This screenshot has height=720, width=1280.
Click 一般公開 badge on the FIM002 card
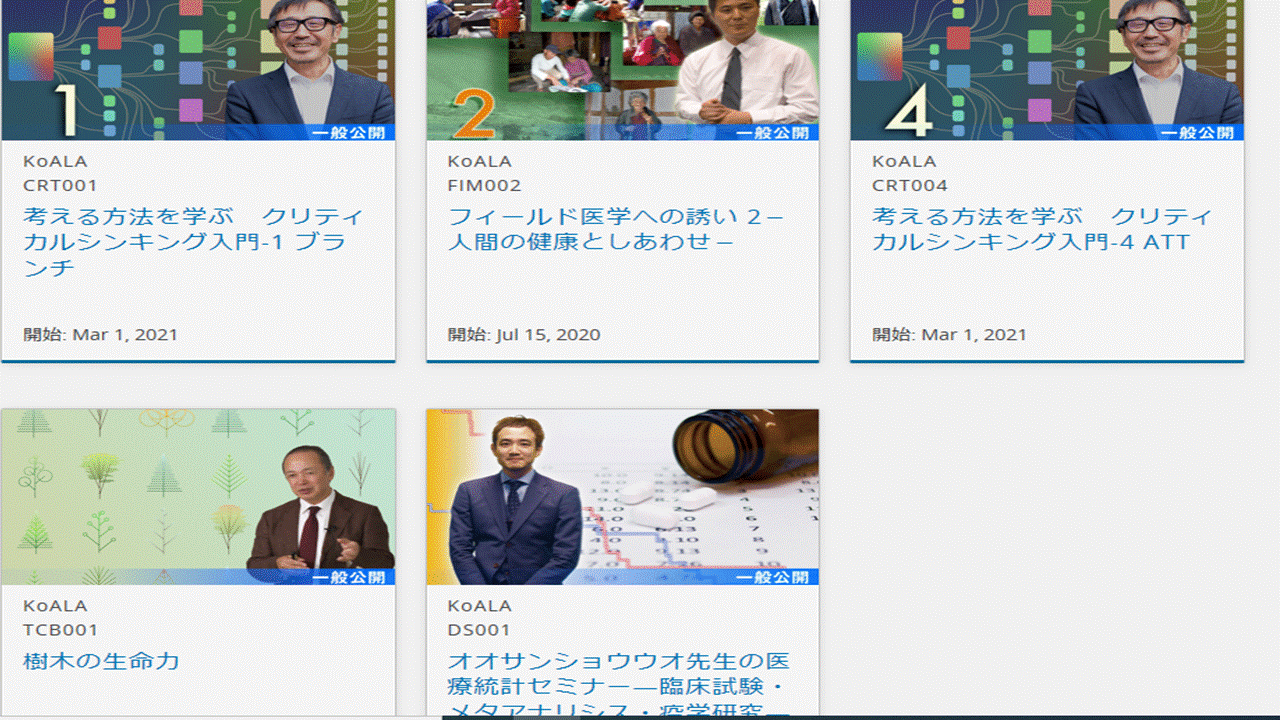tap(772, 132)
